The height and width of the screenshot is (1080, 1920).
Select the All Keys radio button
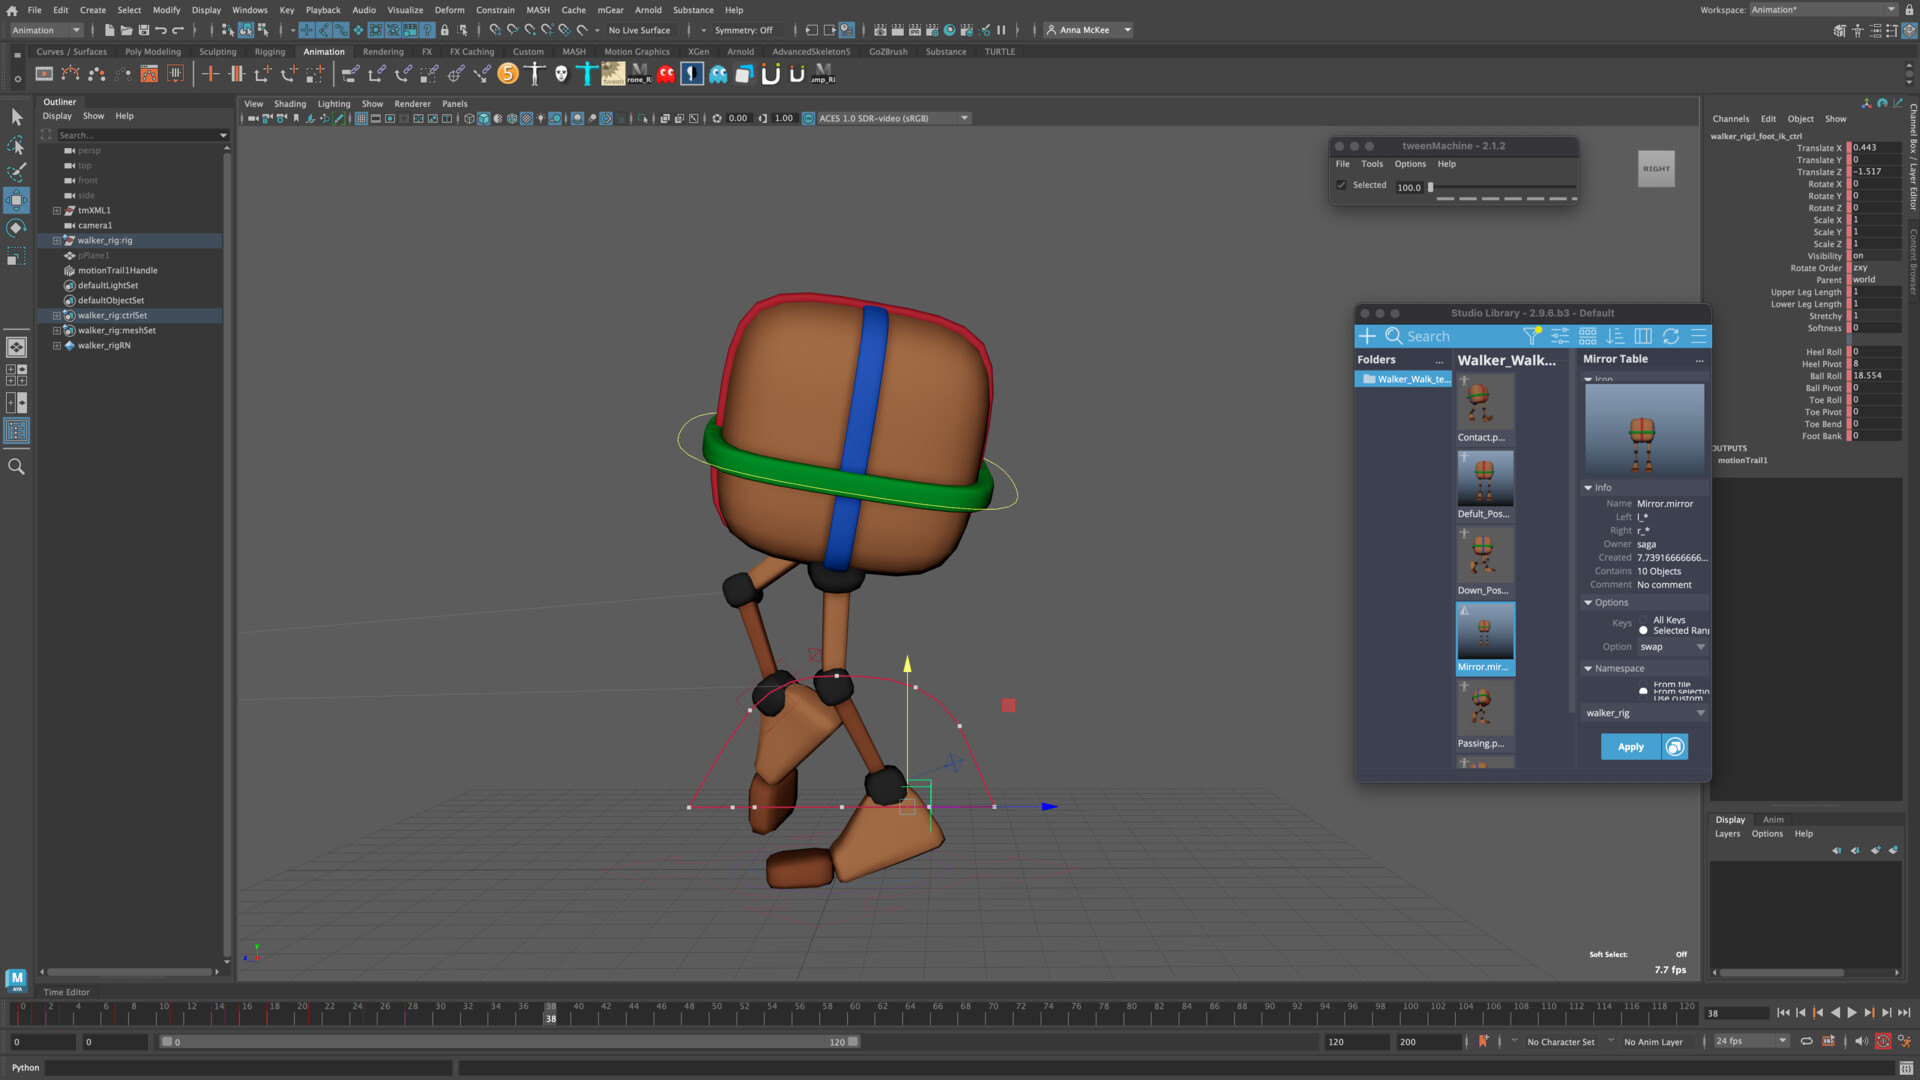click(x=1643, y=620)
